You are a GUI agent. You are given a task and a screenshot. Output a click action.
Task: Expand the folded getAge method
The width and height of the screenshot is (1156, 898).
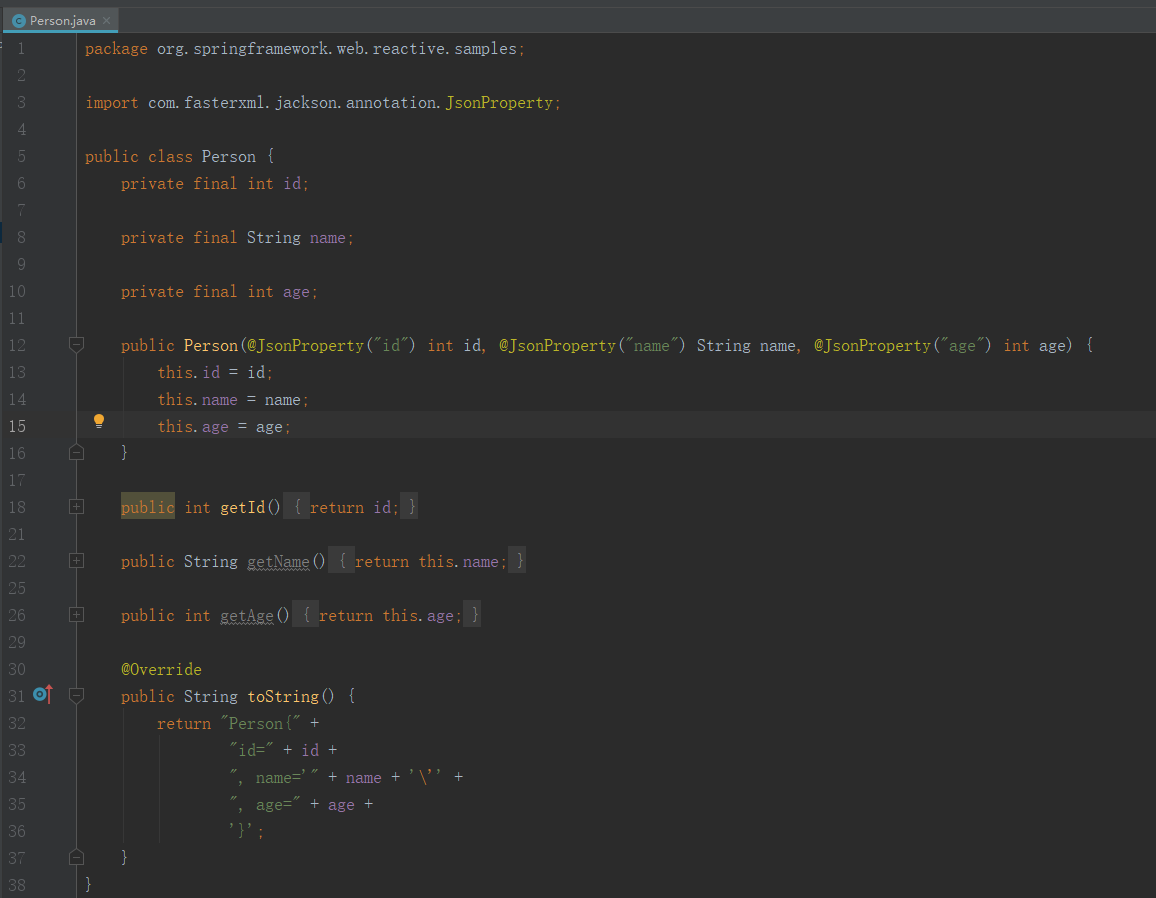[76, 614]
